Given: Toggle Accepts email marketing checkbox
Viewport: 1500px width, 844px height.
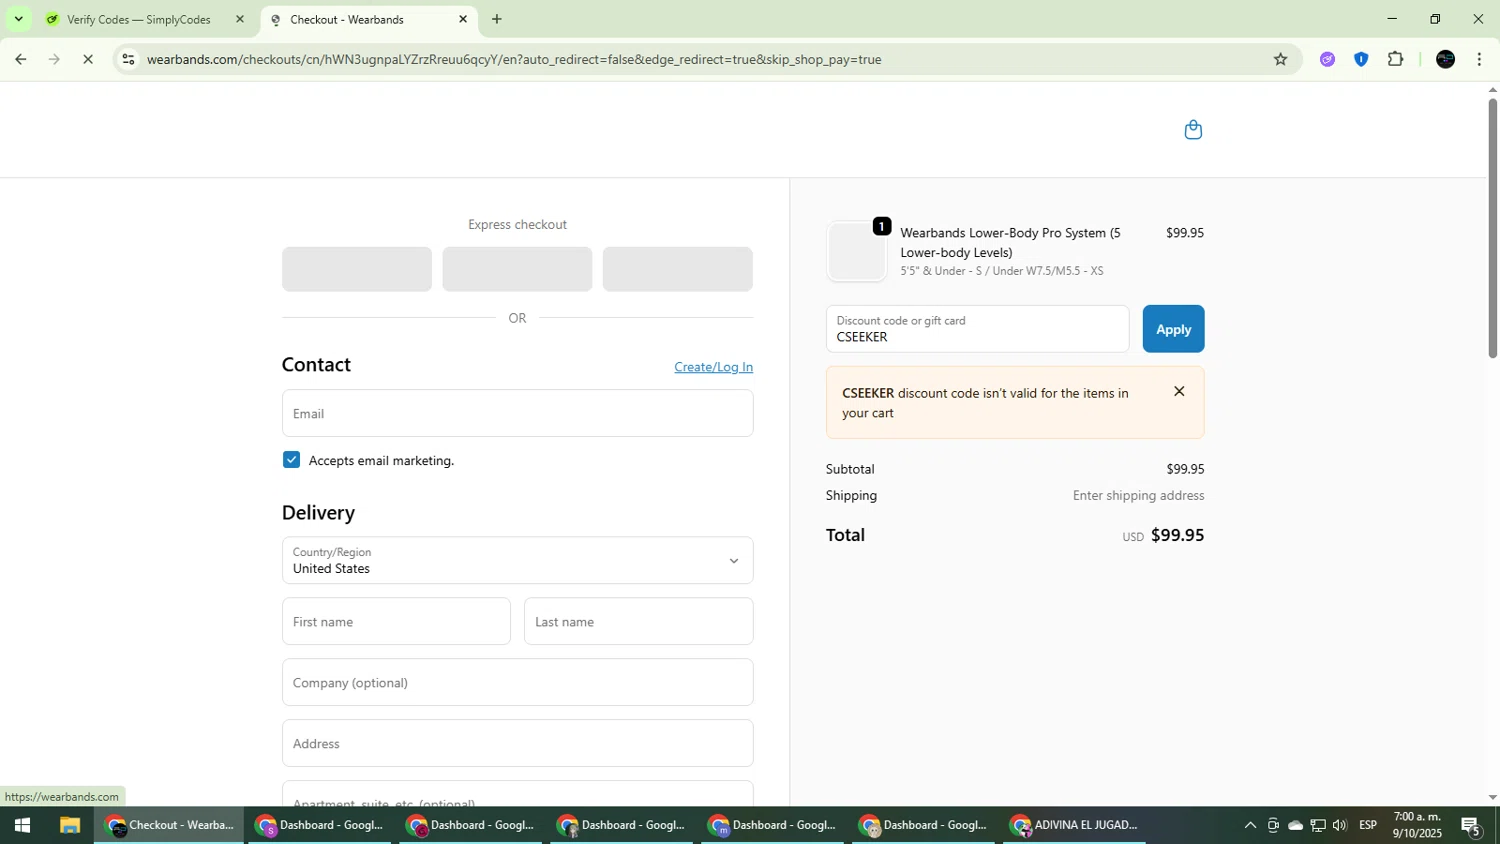Looking at the screenshot, I should [291, 460].
